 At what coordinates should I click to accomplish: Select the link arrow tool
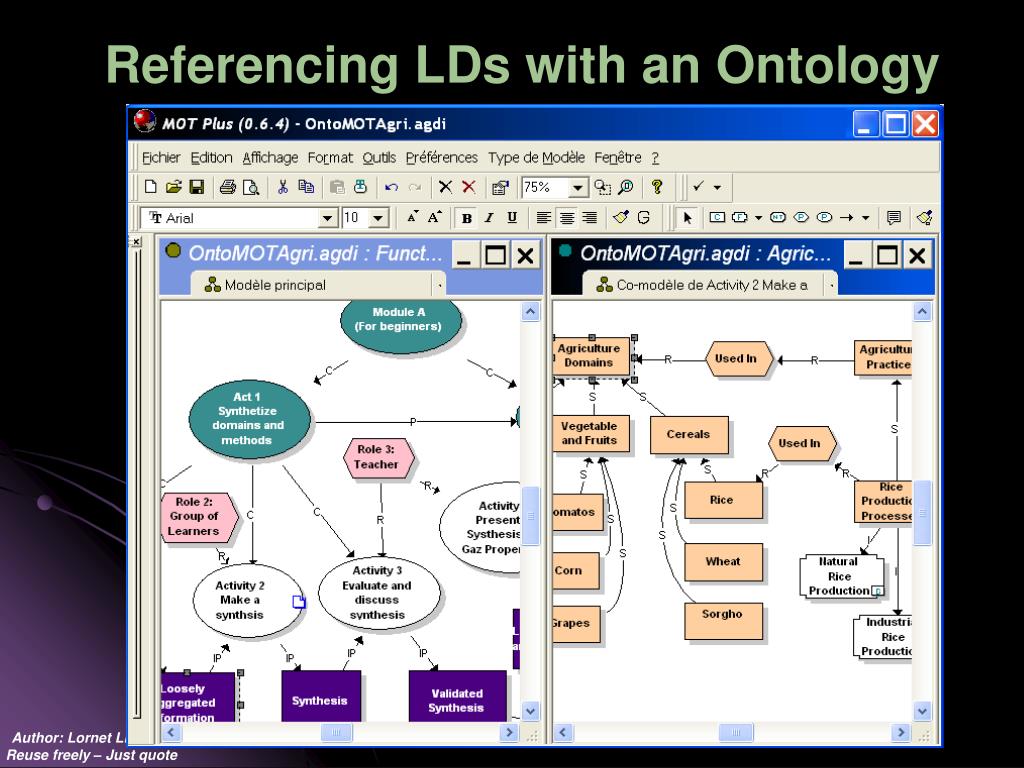click(x=847, y=217)
